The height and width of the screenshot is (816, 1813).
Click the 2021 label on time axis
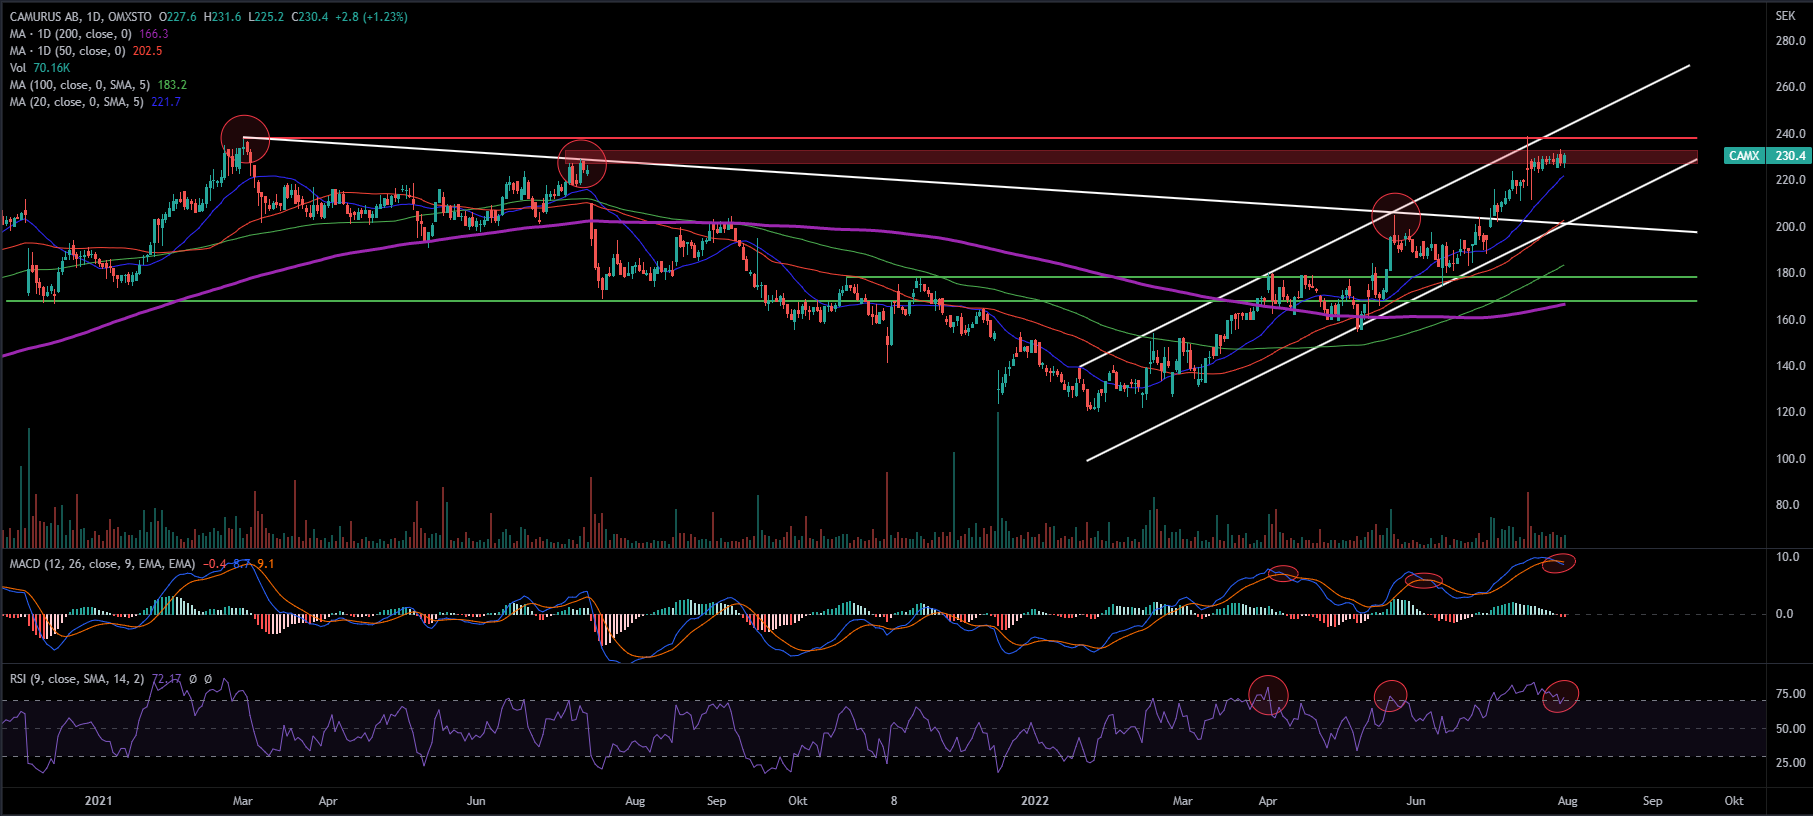(x=98, y=801)
